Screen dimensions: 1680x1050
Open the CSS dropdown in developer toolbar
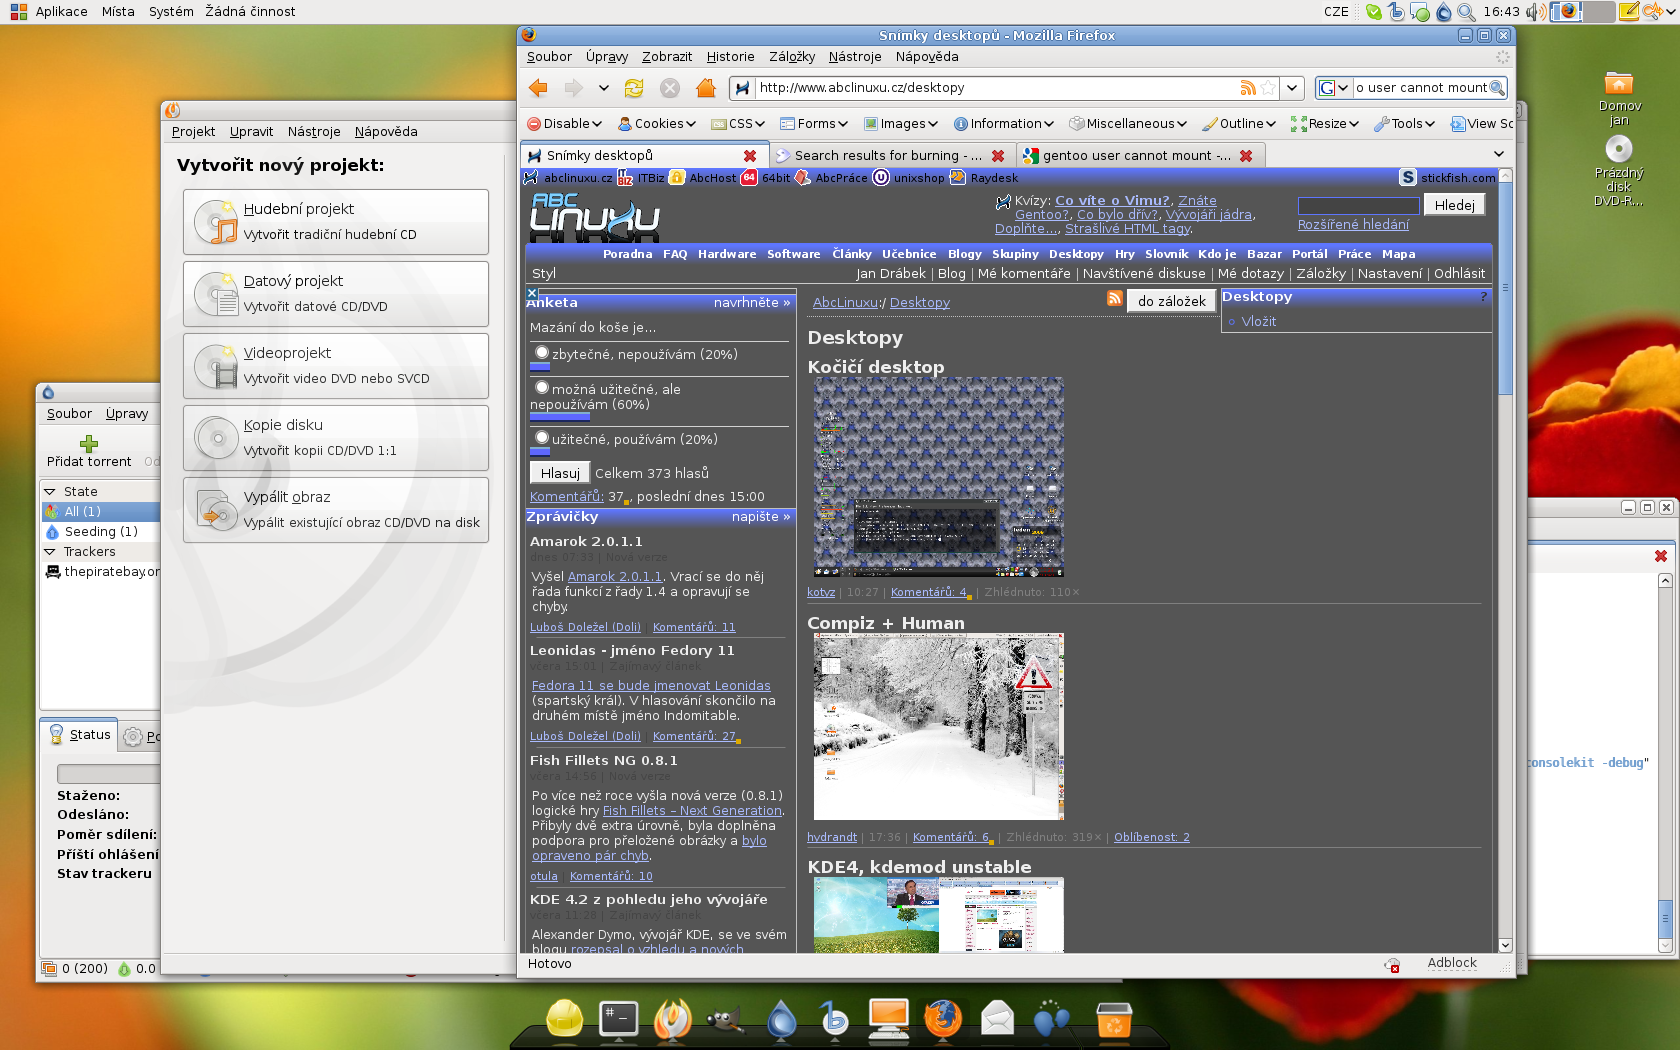click(738, 124)
